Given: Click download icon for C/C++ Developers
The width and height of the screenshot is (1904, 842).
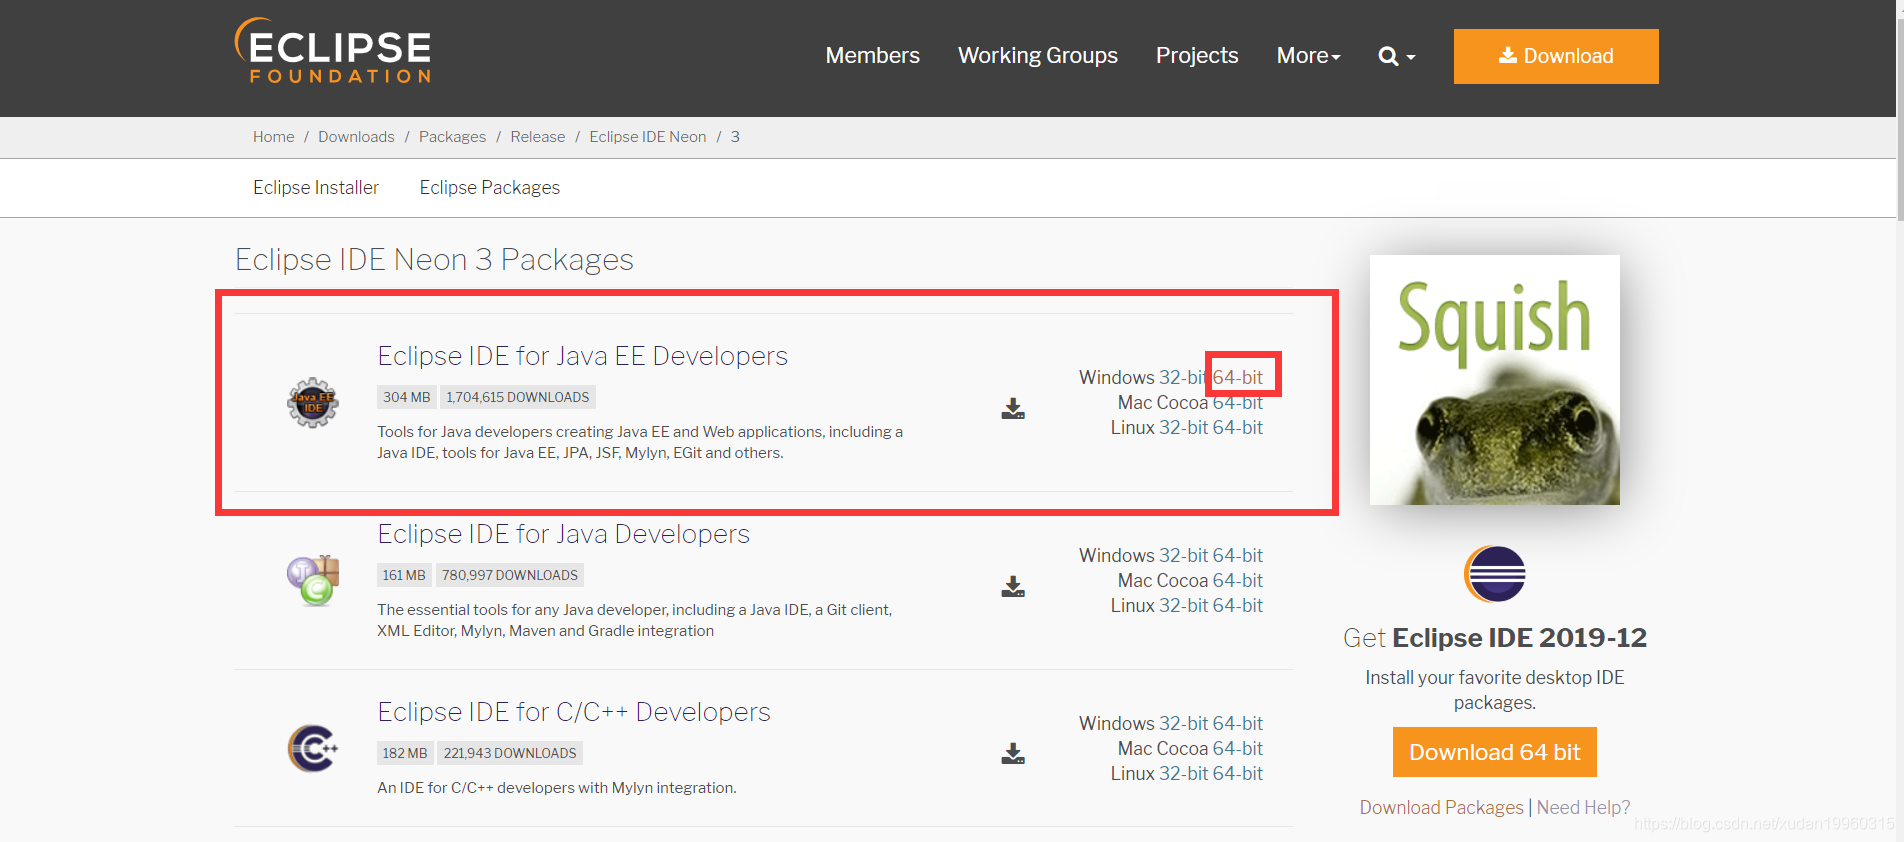Looking at the screenshot, I should point(1013,753).
